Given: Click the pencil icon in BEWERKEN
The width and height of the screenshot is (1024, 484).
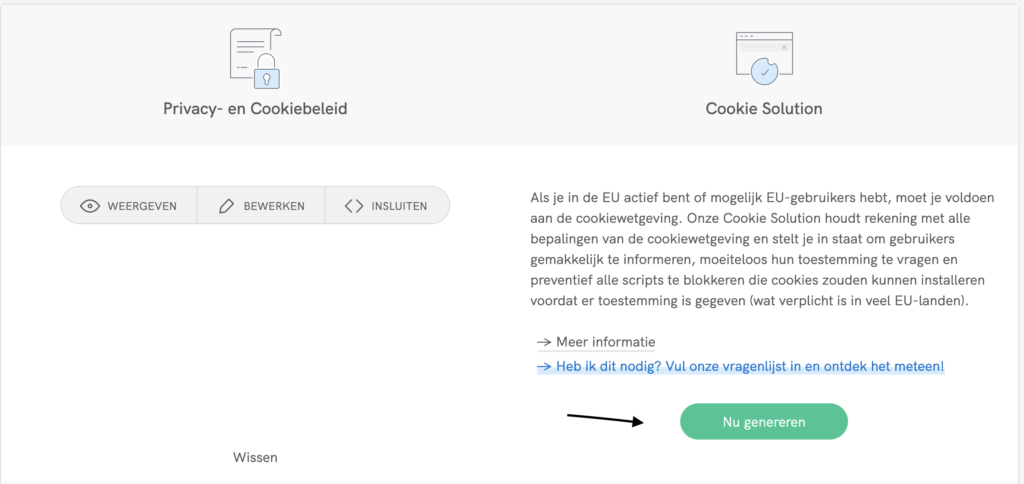Looking at the screenshot, I should coord(226,207).
